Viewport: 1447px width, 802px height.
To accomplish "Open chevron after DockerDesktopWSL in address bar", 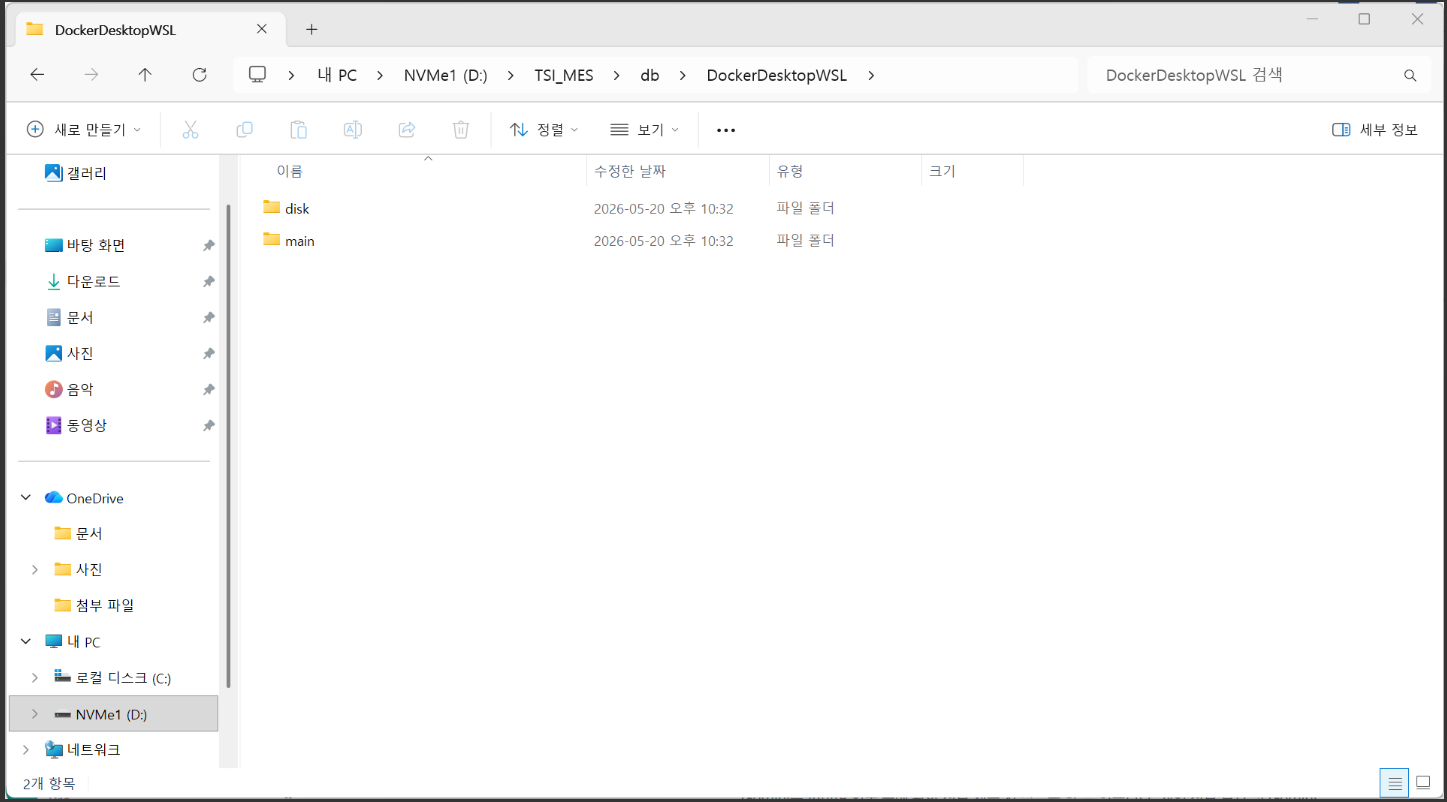I will [871, 75].
